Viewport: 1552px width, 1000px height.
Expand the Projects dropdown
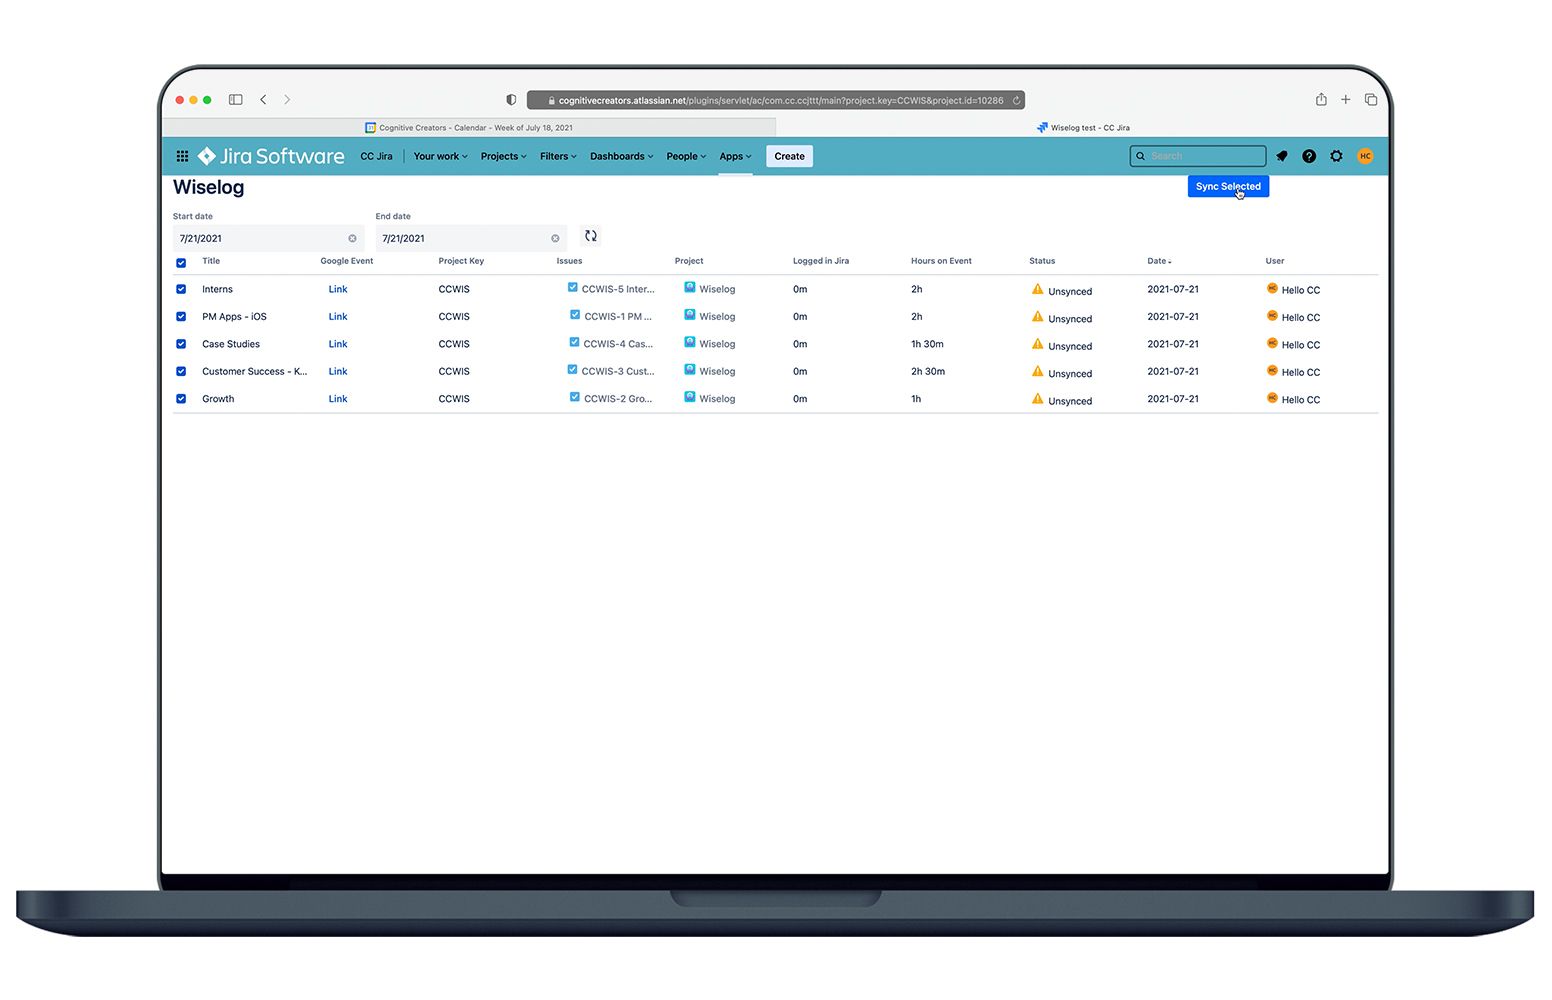(x=503, y=156)
